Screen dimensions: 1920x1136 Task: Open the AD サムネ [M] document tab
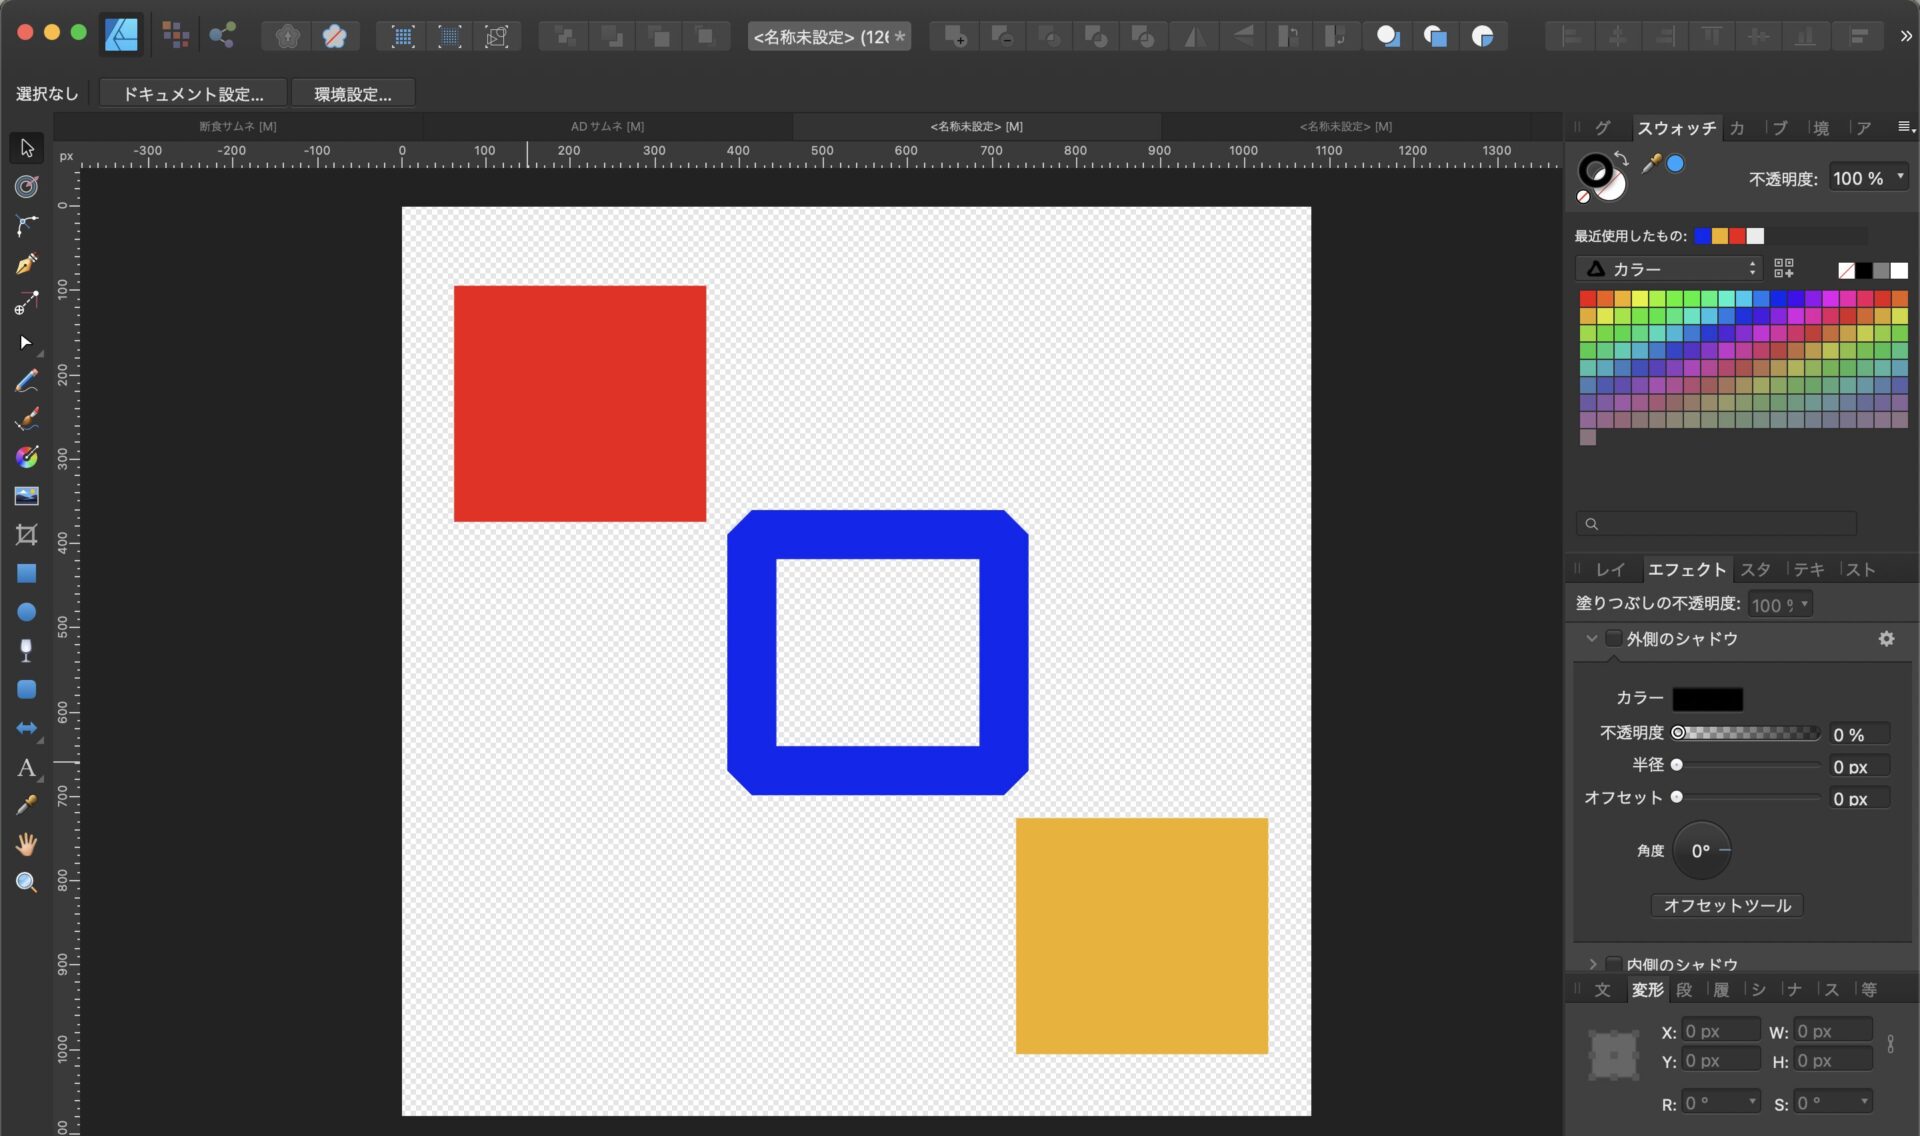[x=607, y=126]
